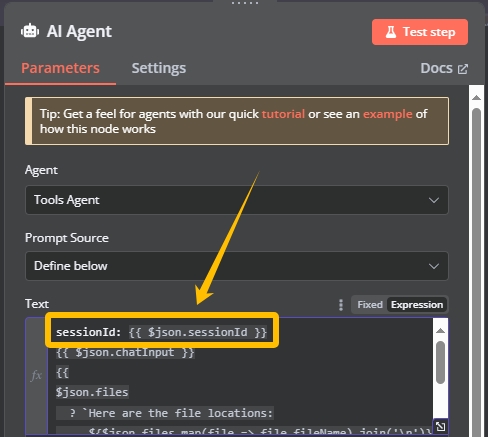Image resolution: width=488 pixels, height=437 pixels.
Task: Click the AI Agent robot icon
Action: (30, 31)
